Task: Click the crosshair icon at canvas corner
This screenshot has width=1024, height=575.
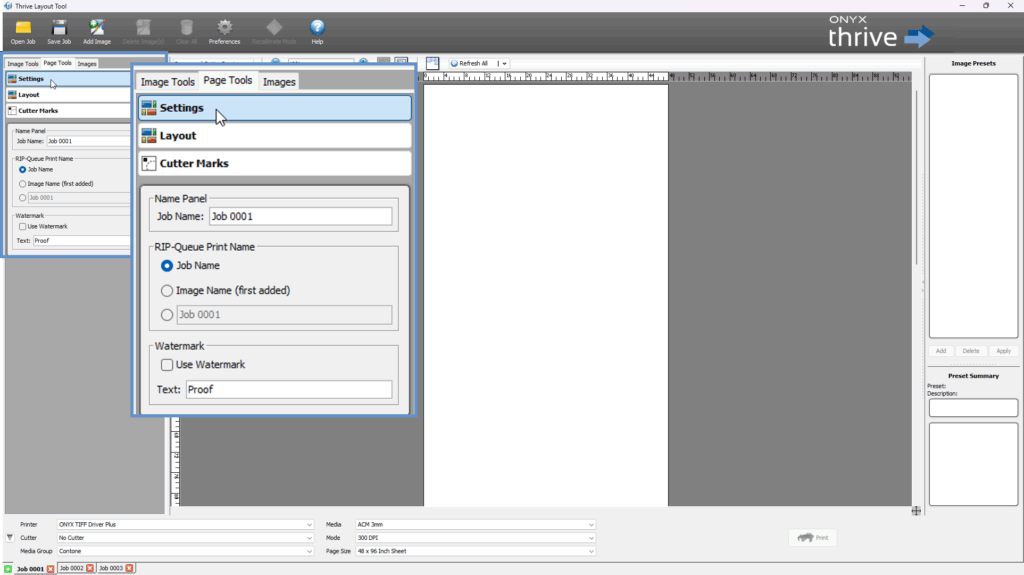Action: [915, 511]
